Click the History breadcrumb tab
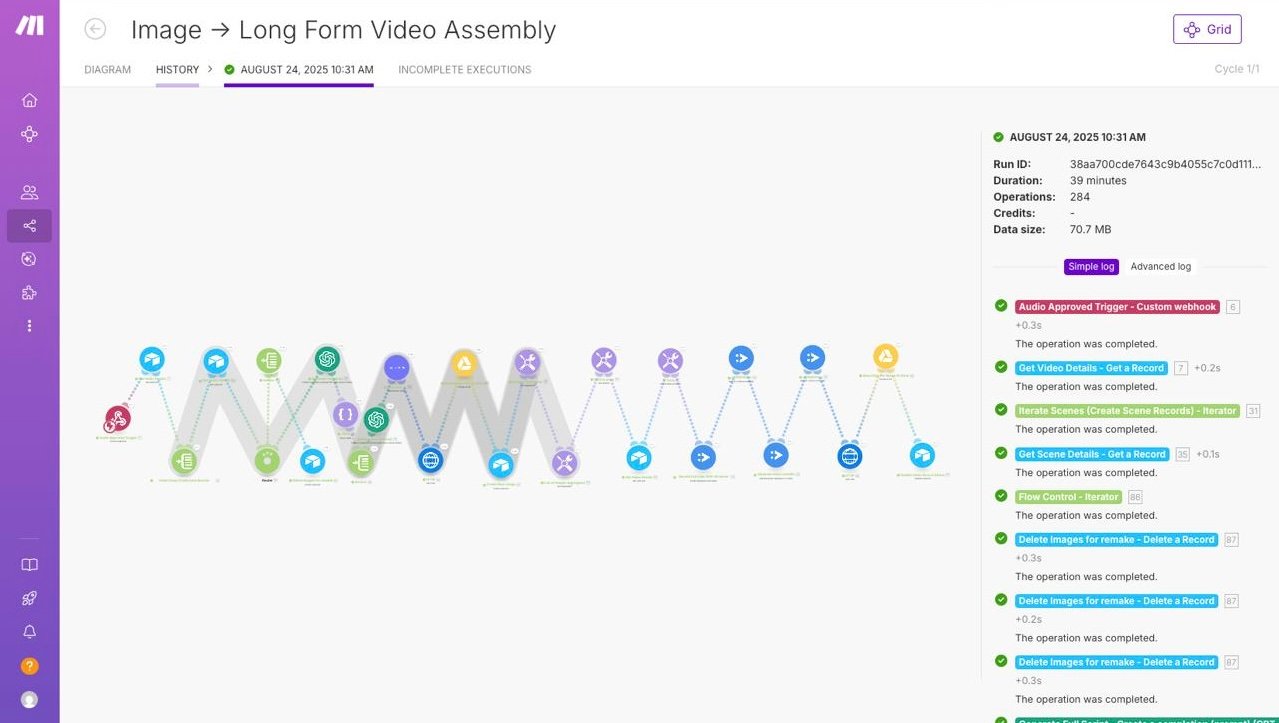Viewport: 1279px width, 723px height. click(177, 70)
